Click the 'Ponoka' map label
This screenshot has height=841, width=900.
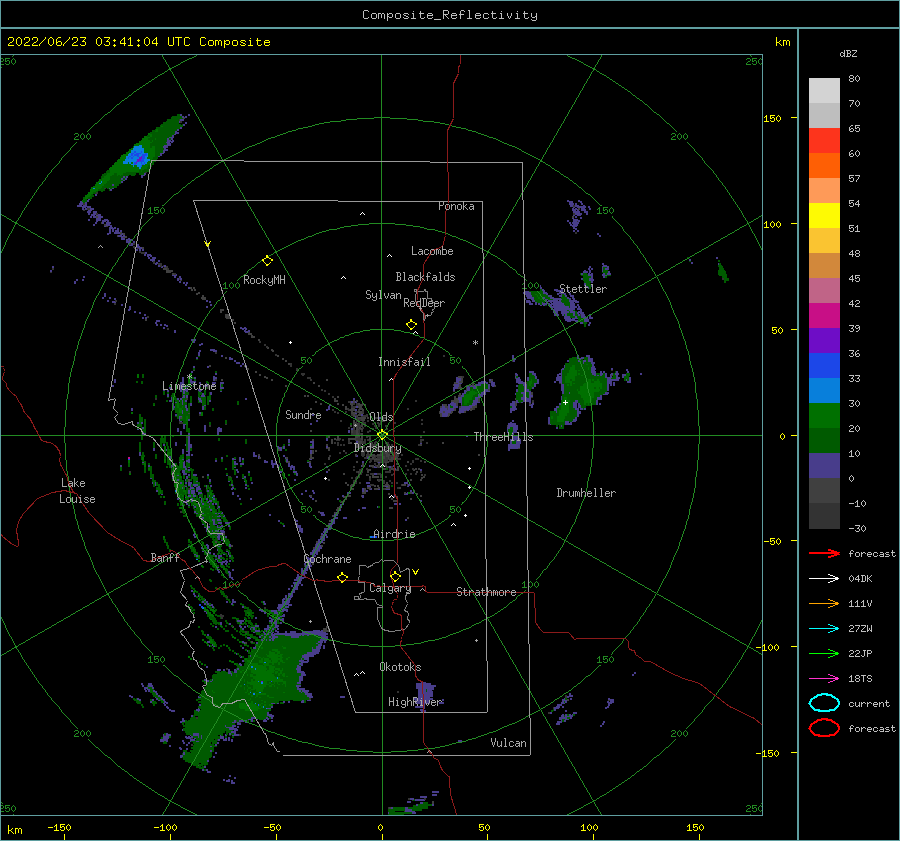pos(456,206)
